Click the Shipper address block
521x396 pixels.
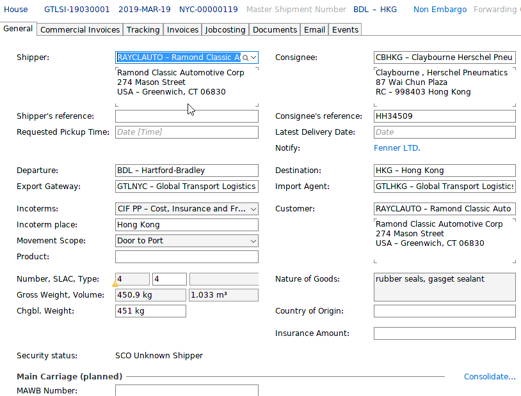pos(187,87)
